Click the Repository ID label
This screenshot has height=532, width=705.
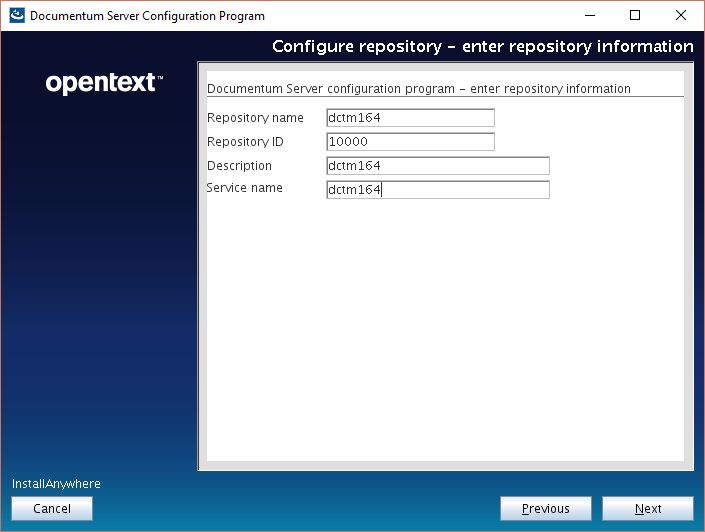coord(245,142)
